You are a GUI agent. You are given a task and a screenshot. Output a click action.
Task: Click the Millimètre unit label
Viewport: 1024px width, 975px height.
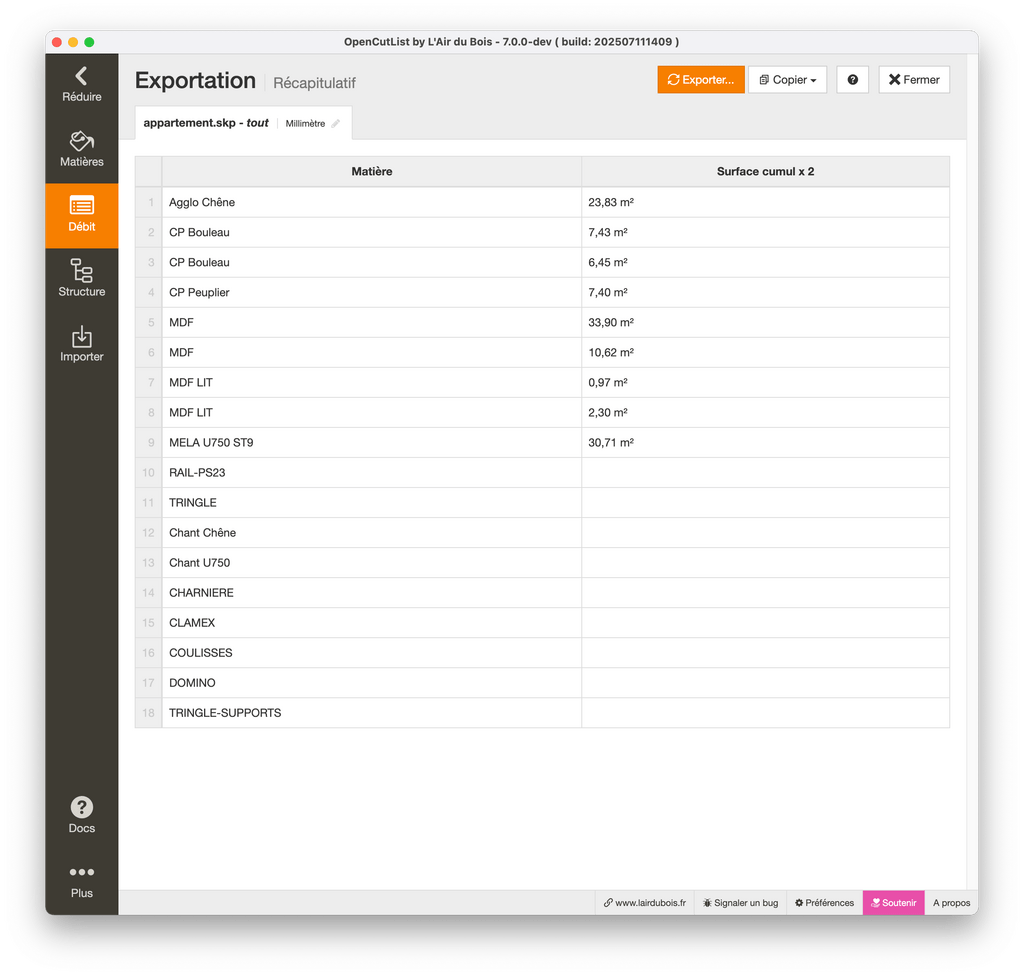pos(305,123)
